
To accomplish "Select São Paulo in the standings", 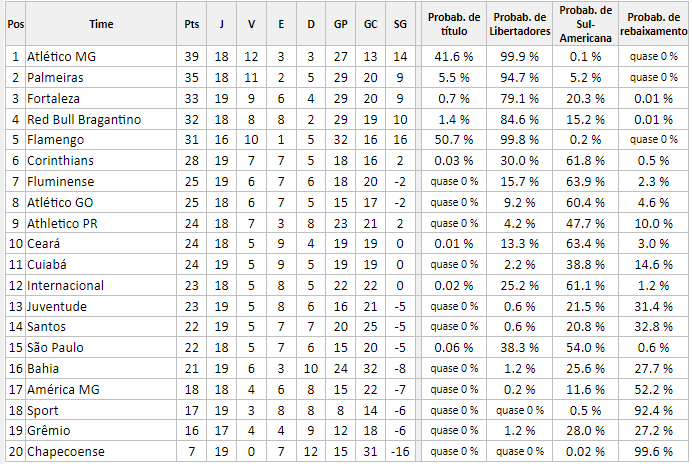I will 55,348.
